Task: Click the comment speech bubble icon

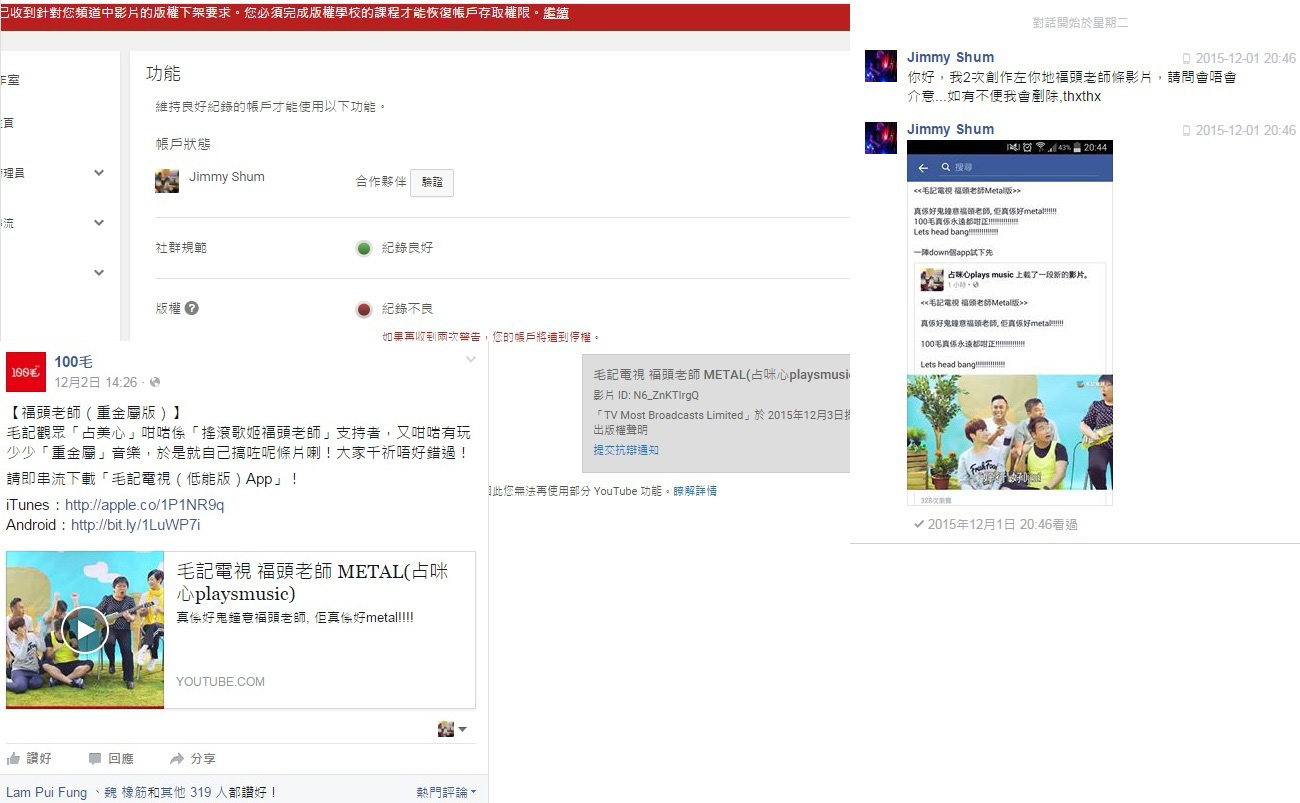Action: pyautogui.click(x=95, y=758)
